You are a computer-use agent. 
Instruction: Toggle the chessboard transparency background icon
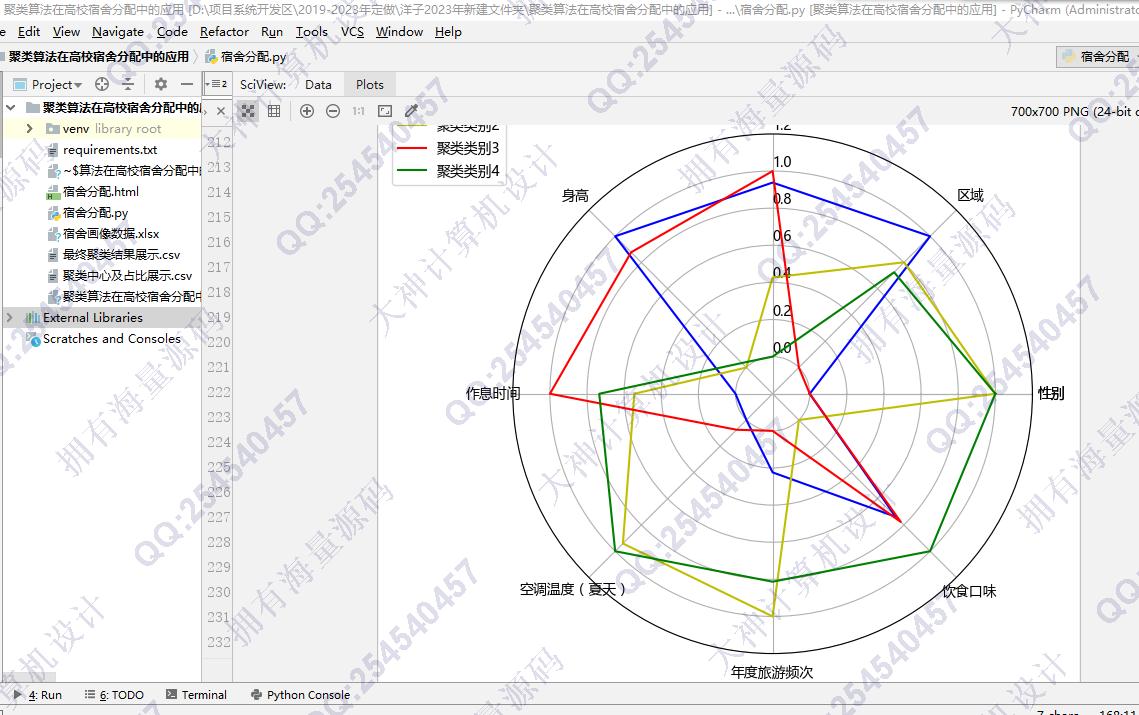coord(248,111)
